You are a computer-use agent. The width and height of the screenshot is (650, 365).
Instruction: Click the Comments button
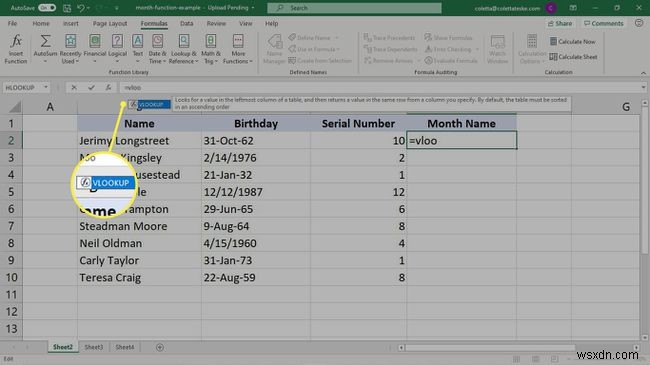point(604,24)
